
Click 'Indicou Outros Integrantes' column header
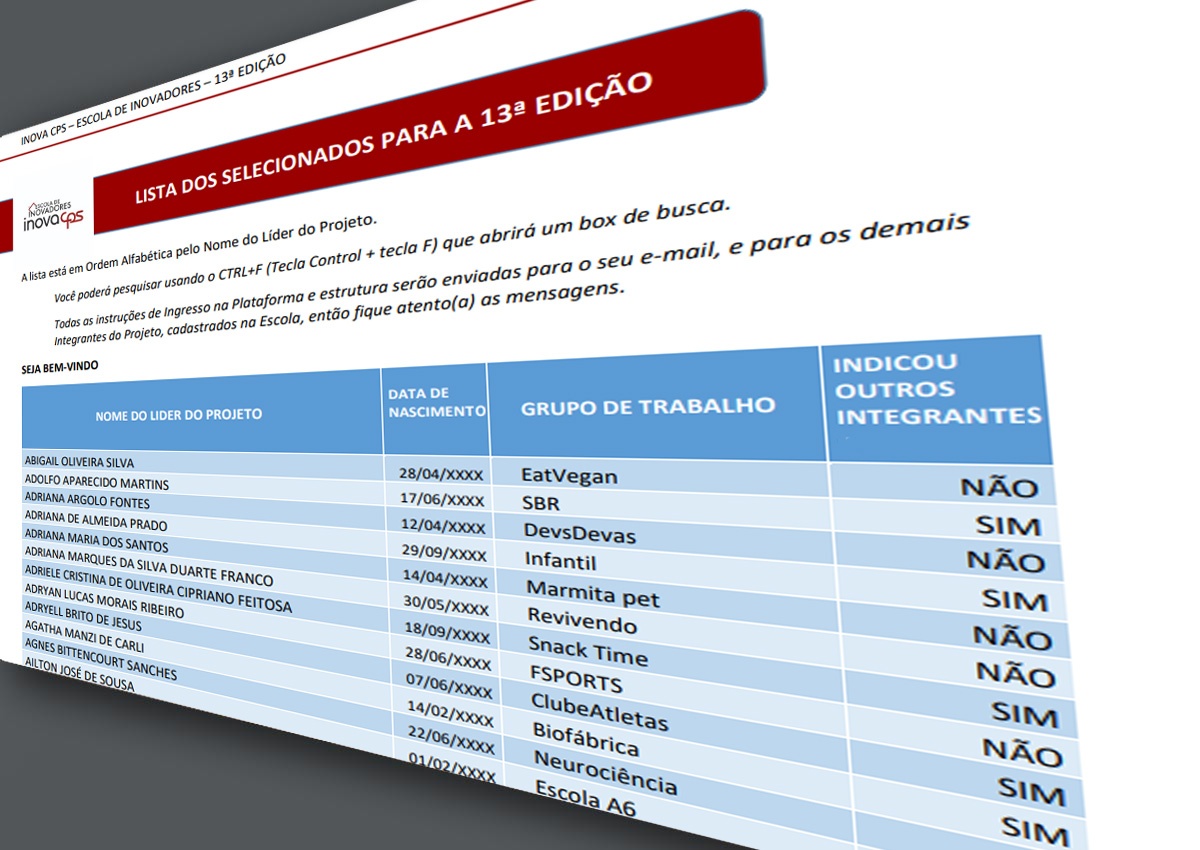click(936, 389)
